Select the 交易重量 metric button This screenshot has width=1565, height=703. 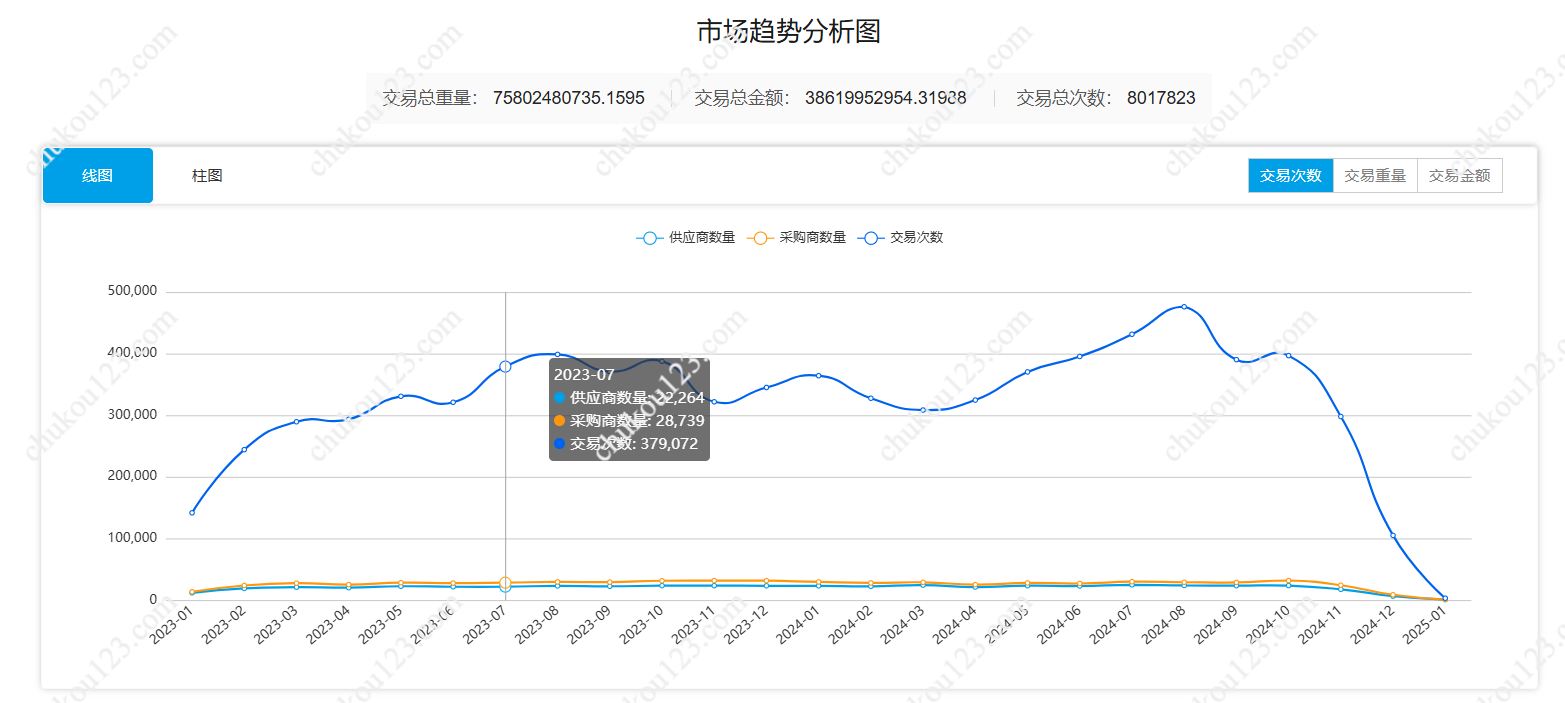pos(1375,176)
